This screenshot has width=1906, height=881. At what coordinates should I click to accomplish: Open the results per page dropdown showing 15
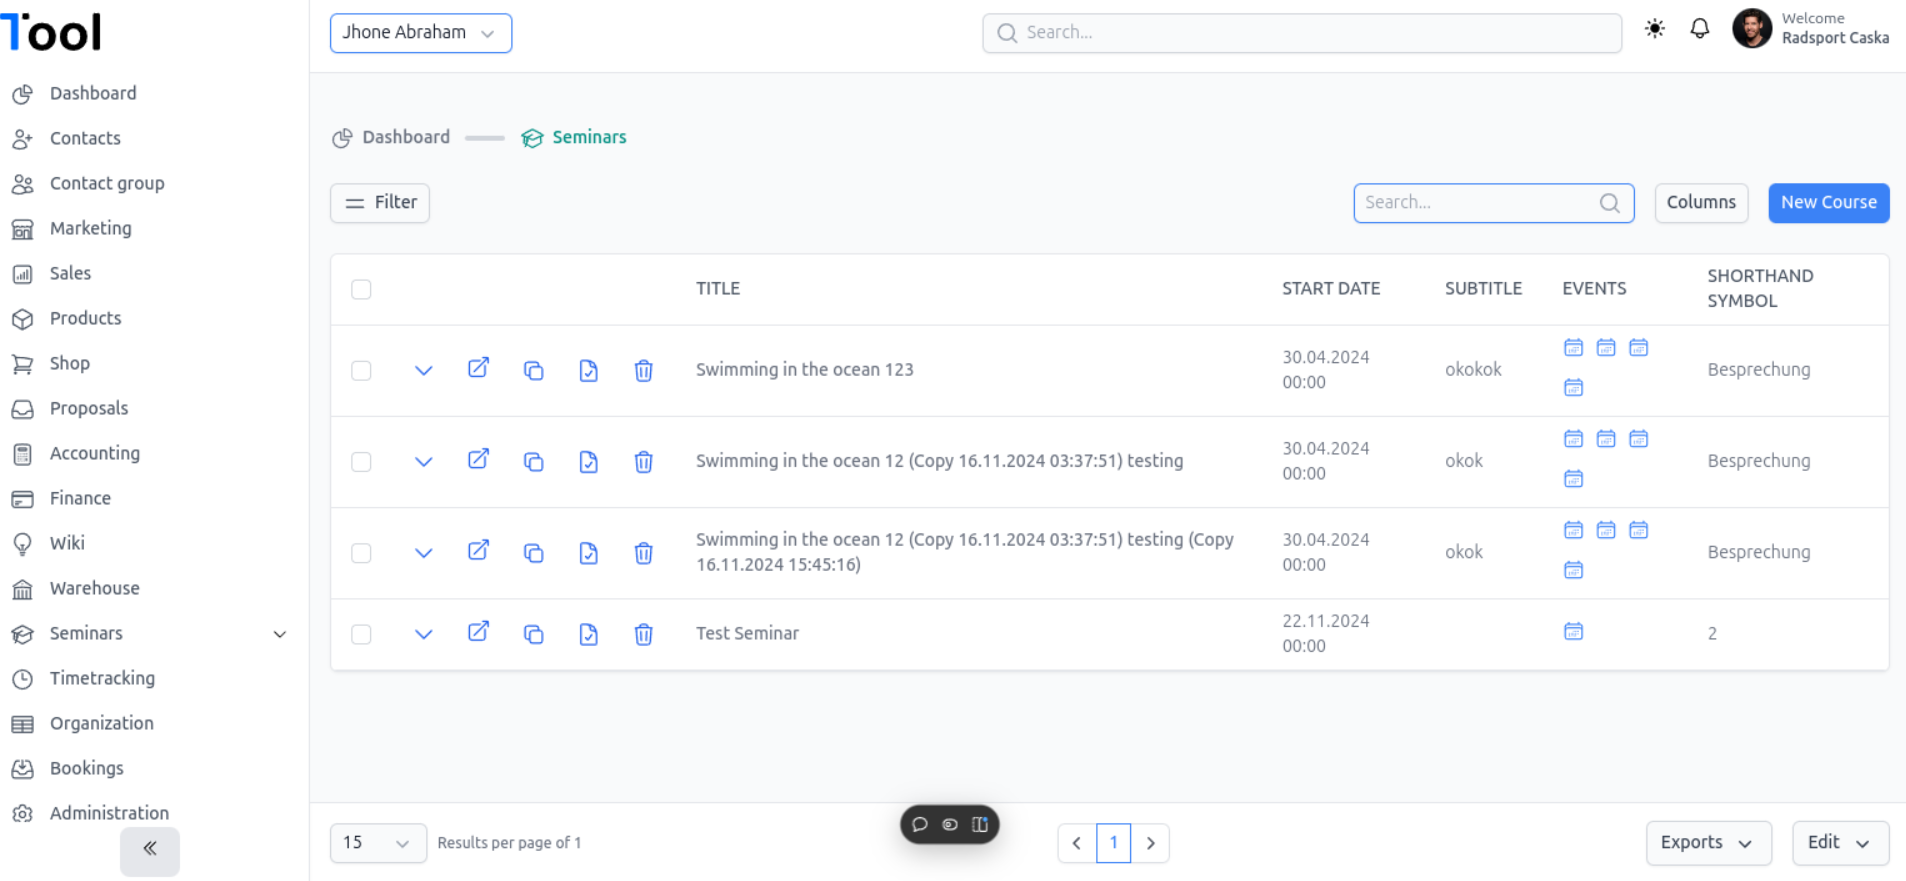coord(378,843)
